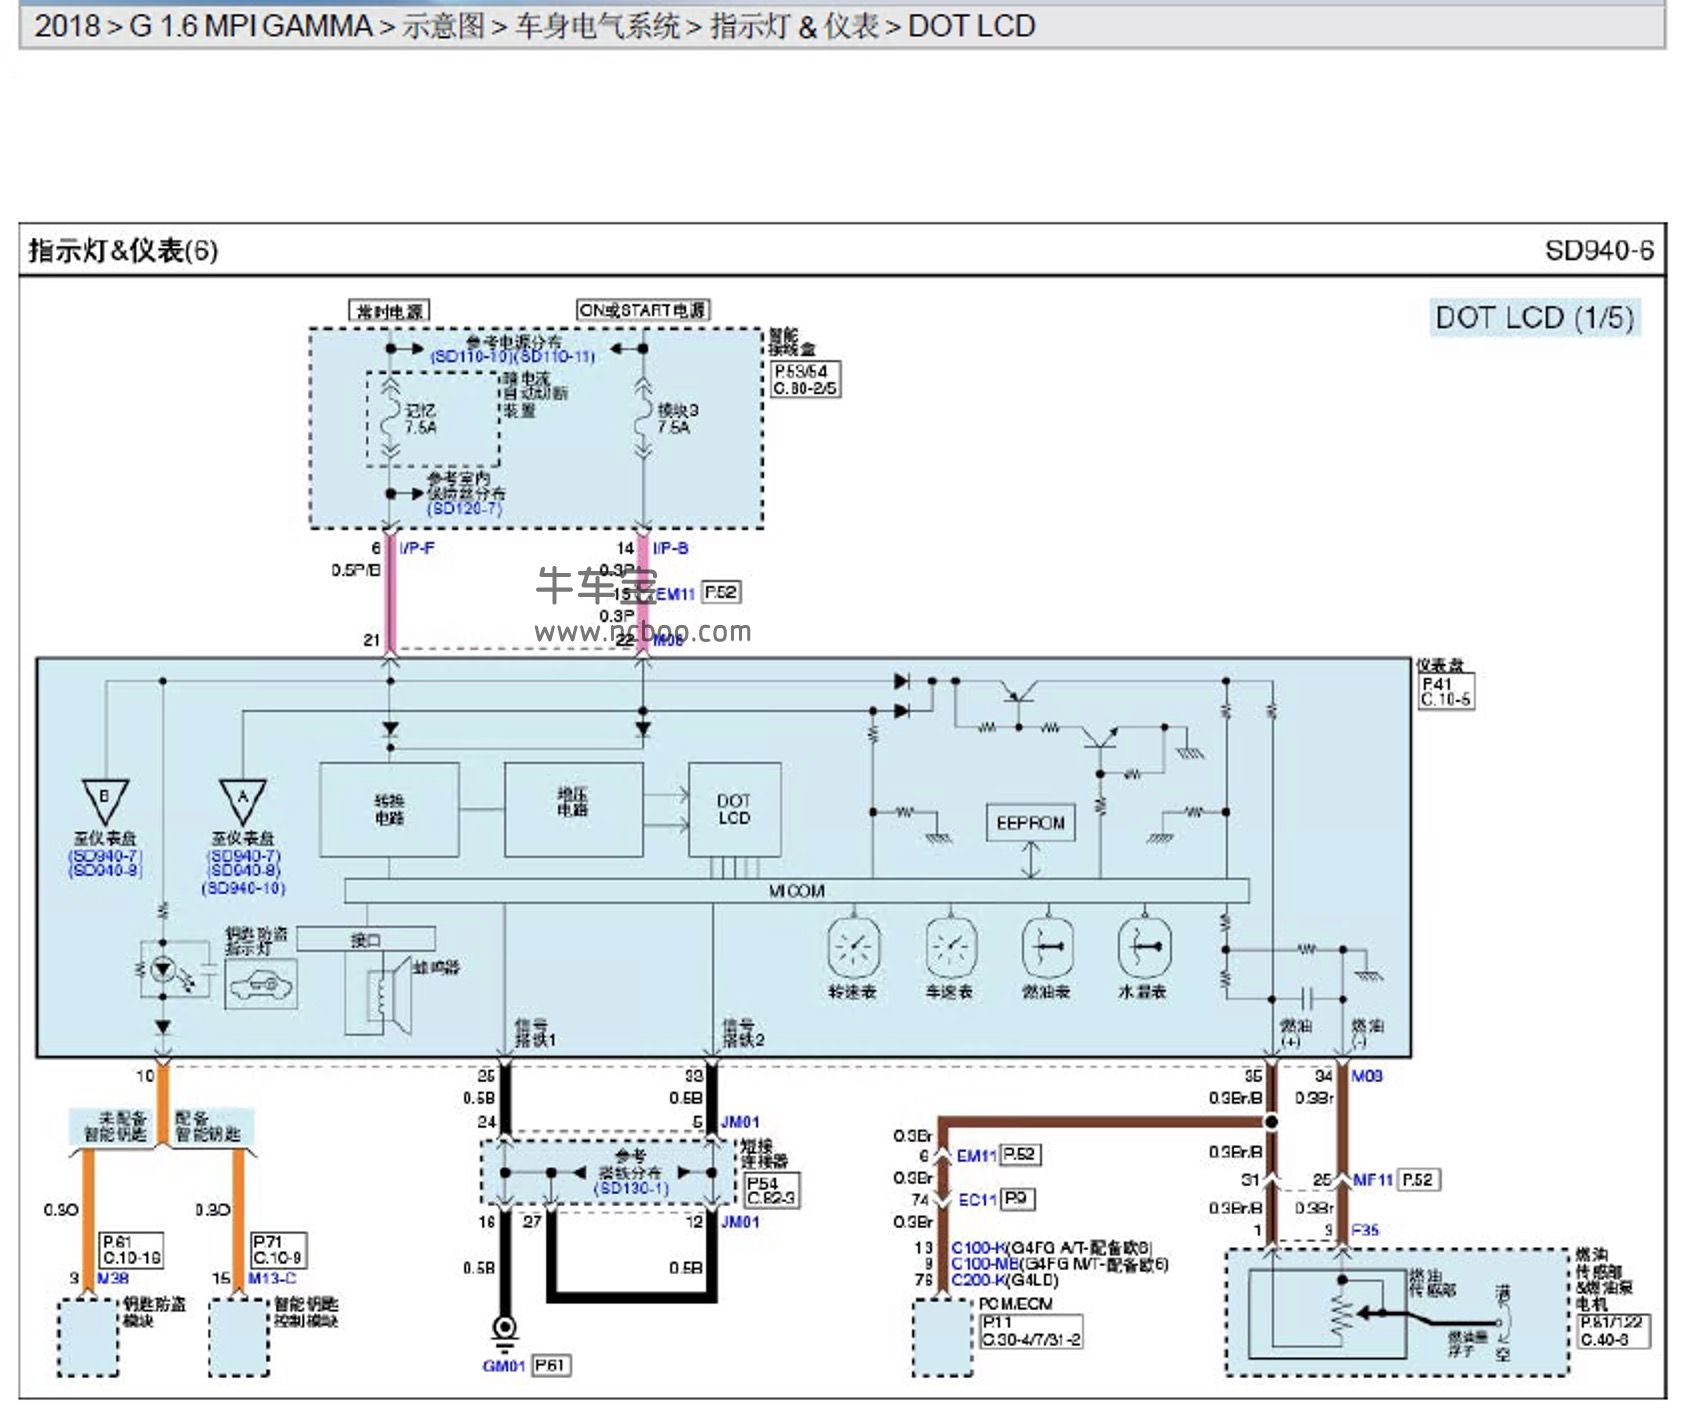Click the P.61 C.10-18 page reference box

[132, 1250]
